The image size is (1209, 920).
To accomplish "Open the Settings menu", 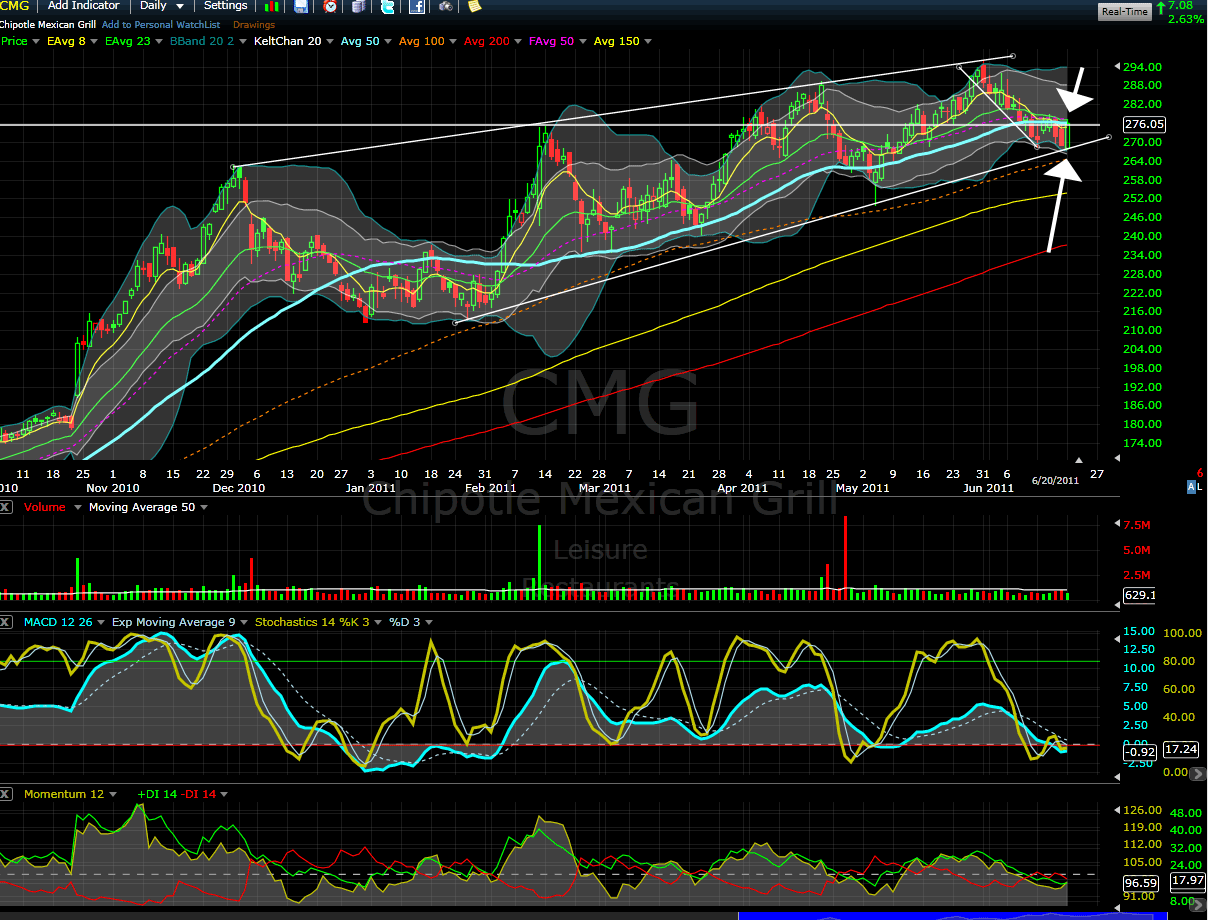I will [225, 6].
